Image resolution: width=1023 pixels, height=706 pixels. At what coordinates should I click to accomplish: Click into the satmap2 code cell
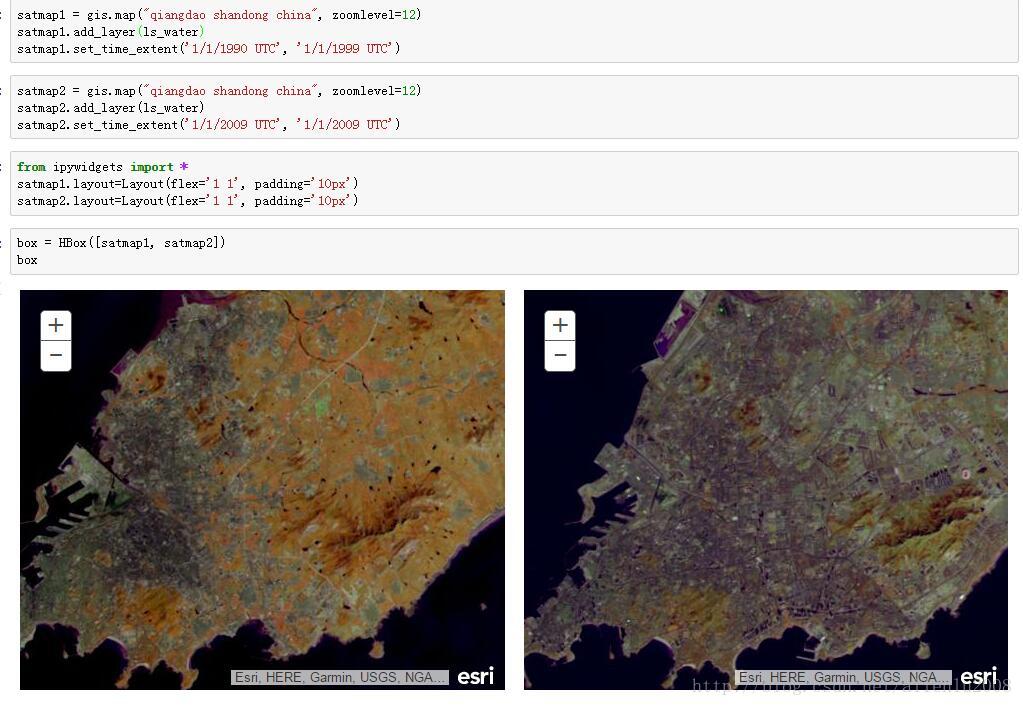coord(514,107)
